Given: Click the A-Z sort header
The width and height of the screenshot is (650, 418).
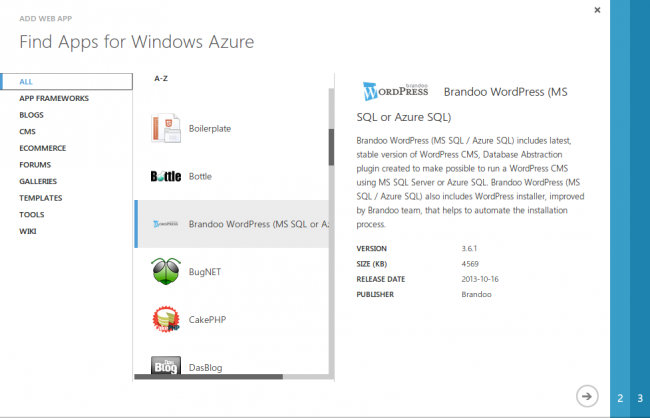Looking at the screenshot, I should pyautogui.click(x=161, y=78).
